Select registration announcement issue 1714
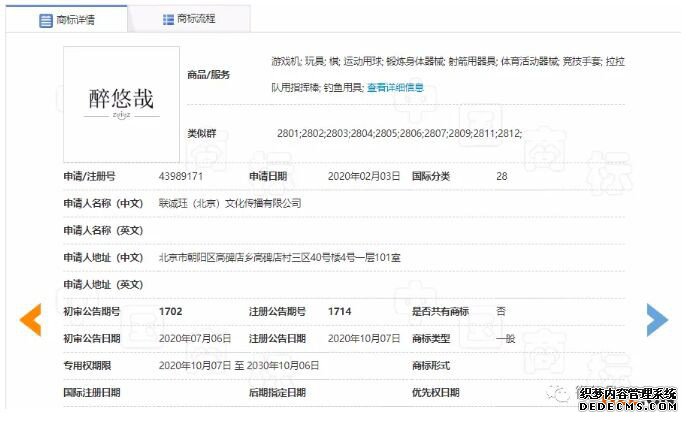 (x=340, y=312)
